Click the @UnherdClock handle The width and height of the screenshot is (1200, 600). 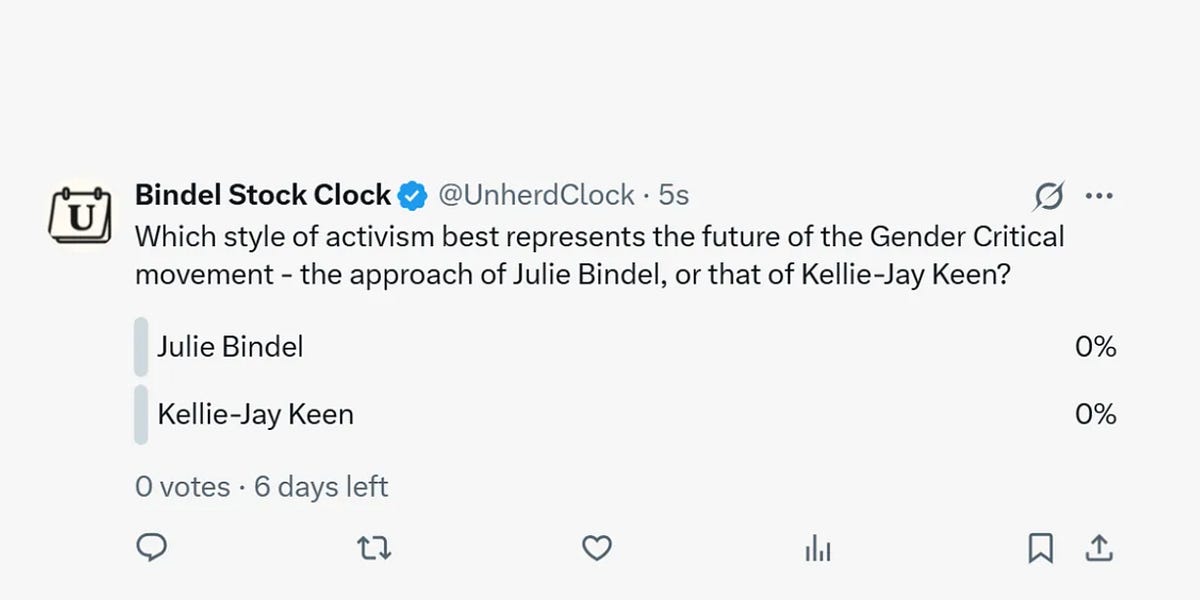pos(537,195)
